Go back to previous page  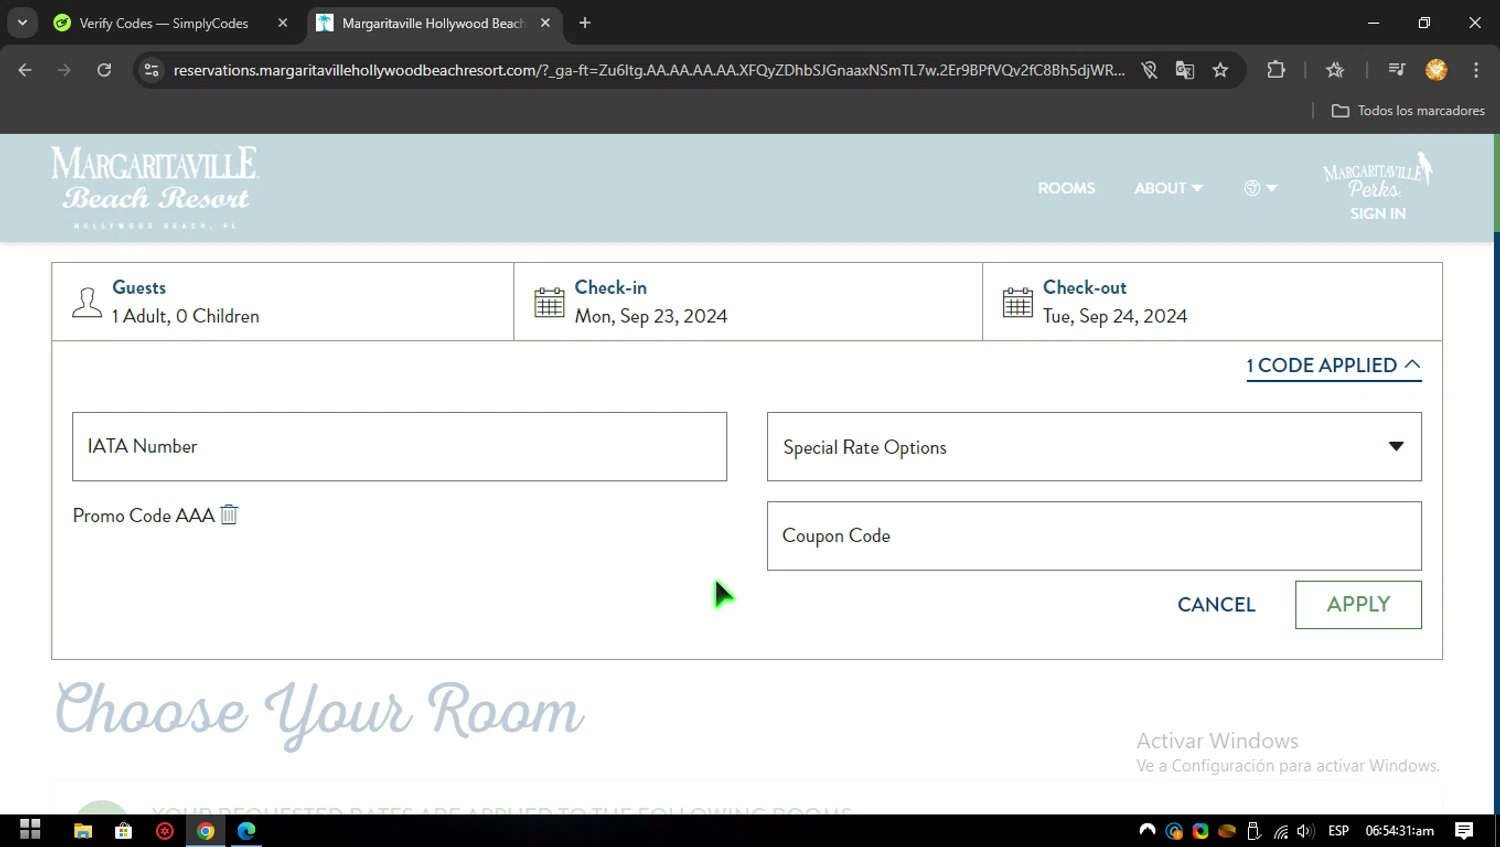(25, 70)
